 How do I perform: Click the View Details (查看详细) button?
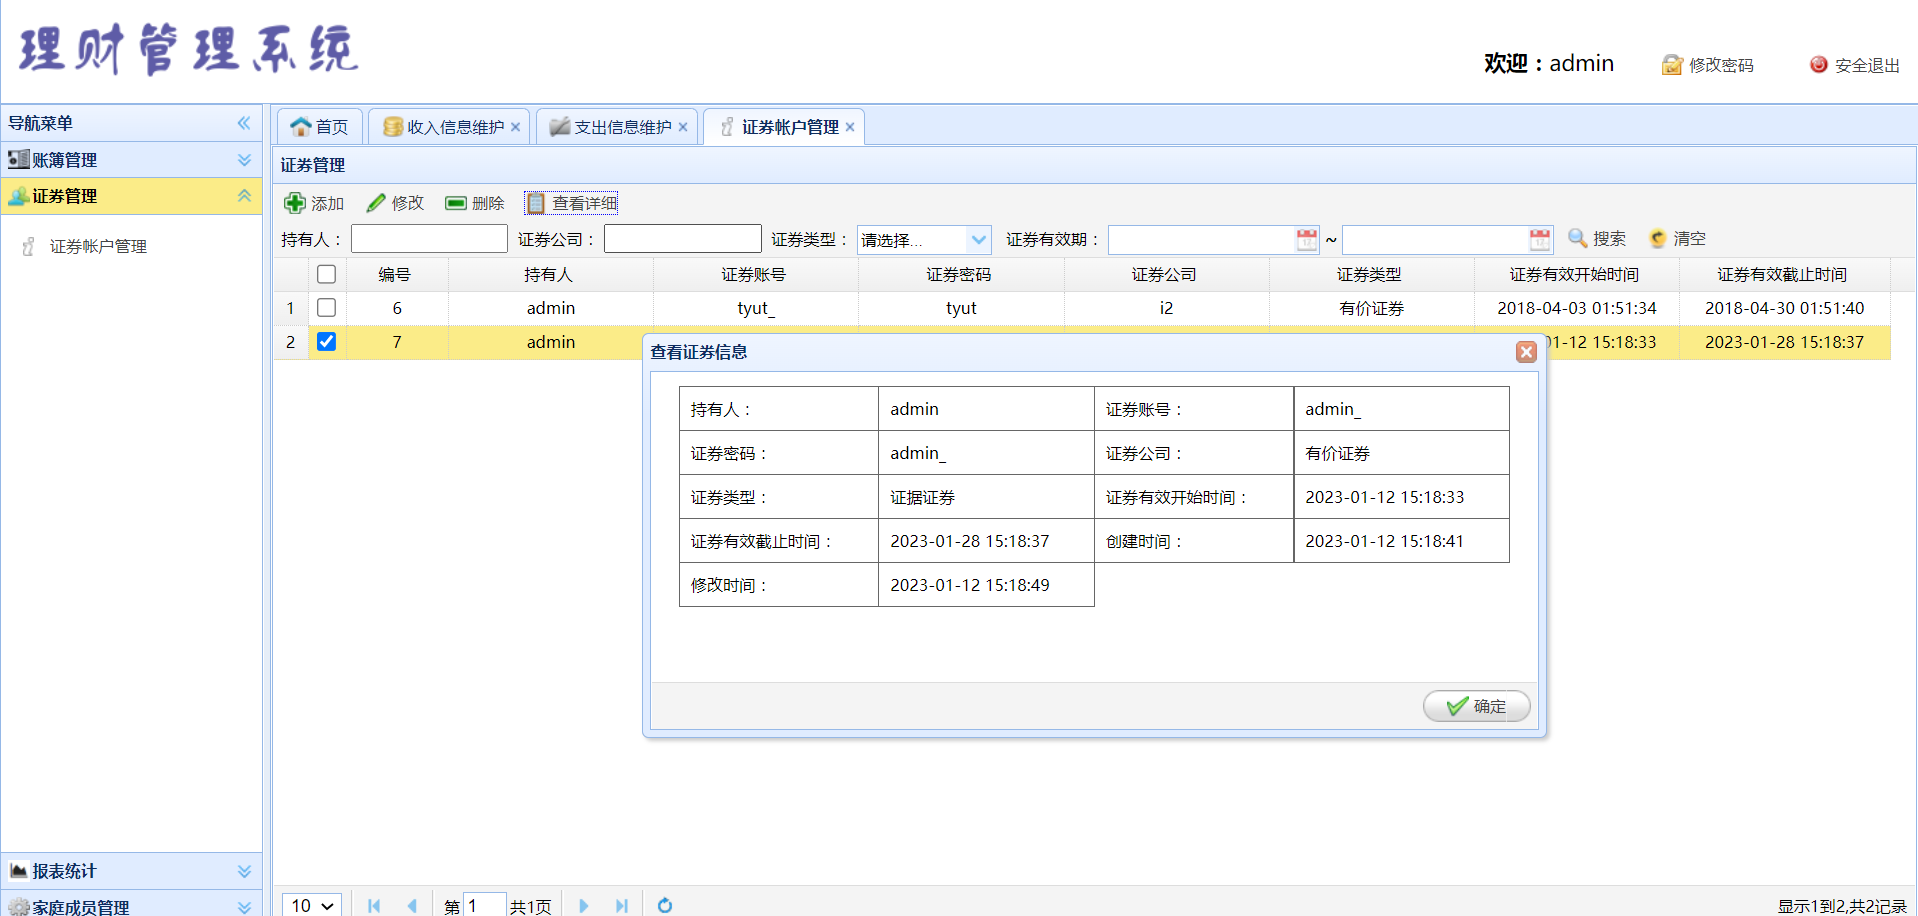pos(571,203)
